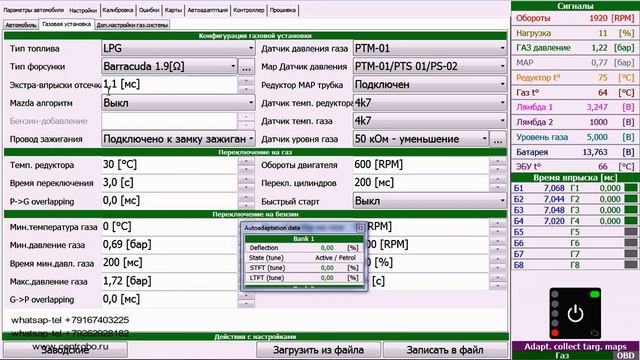The width and height of the screenshot is (640, 360).
Task: Adjust Обороты двигателя with its stepper
Action: (498, 165)
